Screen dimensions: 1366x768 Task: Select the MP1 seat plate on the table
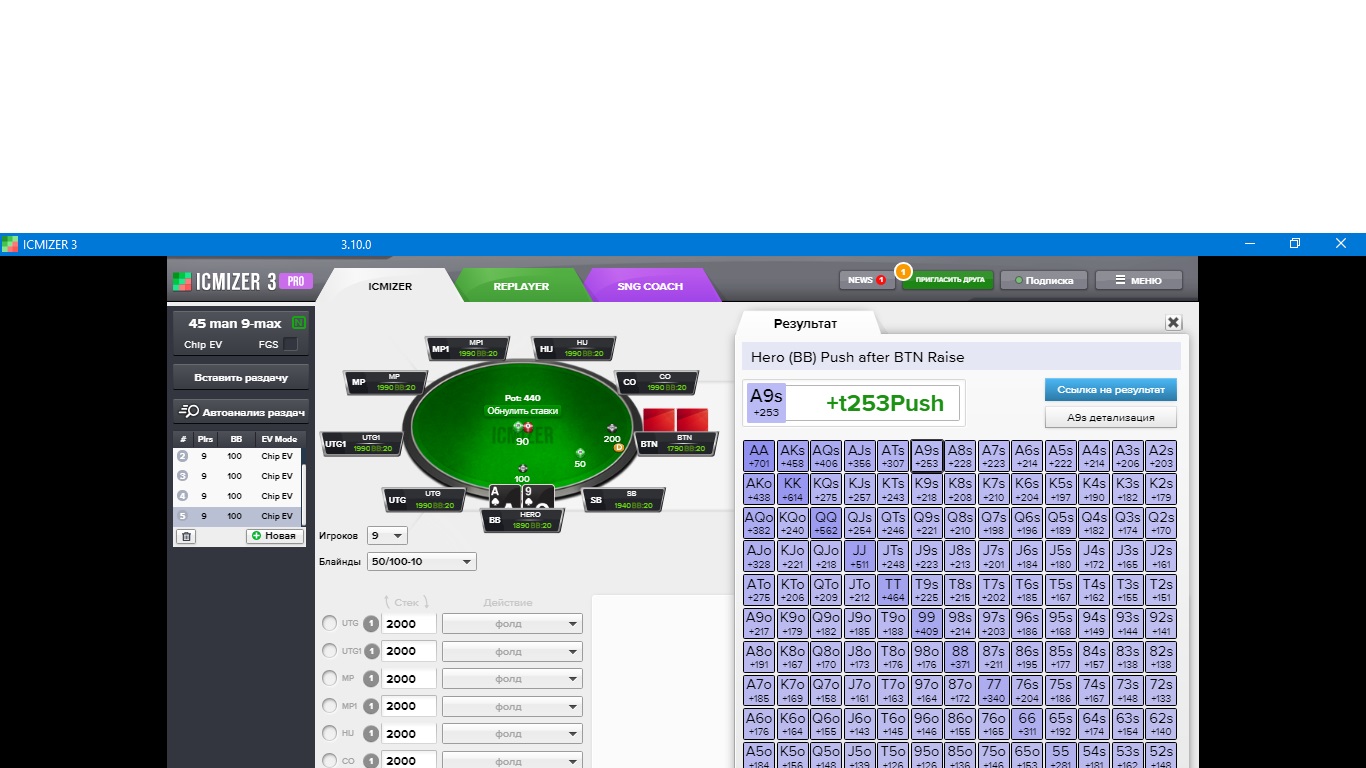tap(467, 348)
